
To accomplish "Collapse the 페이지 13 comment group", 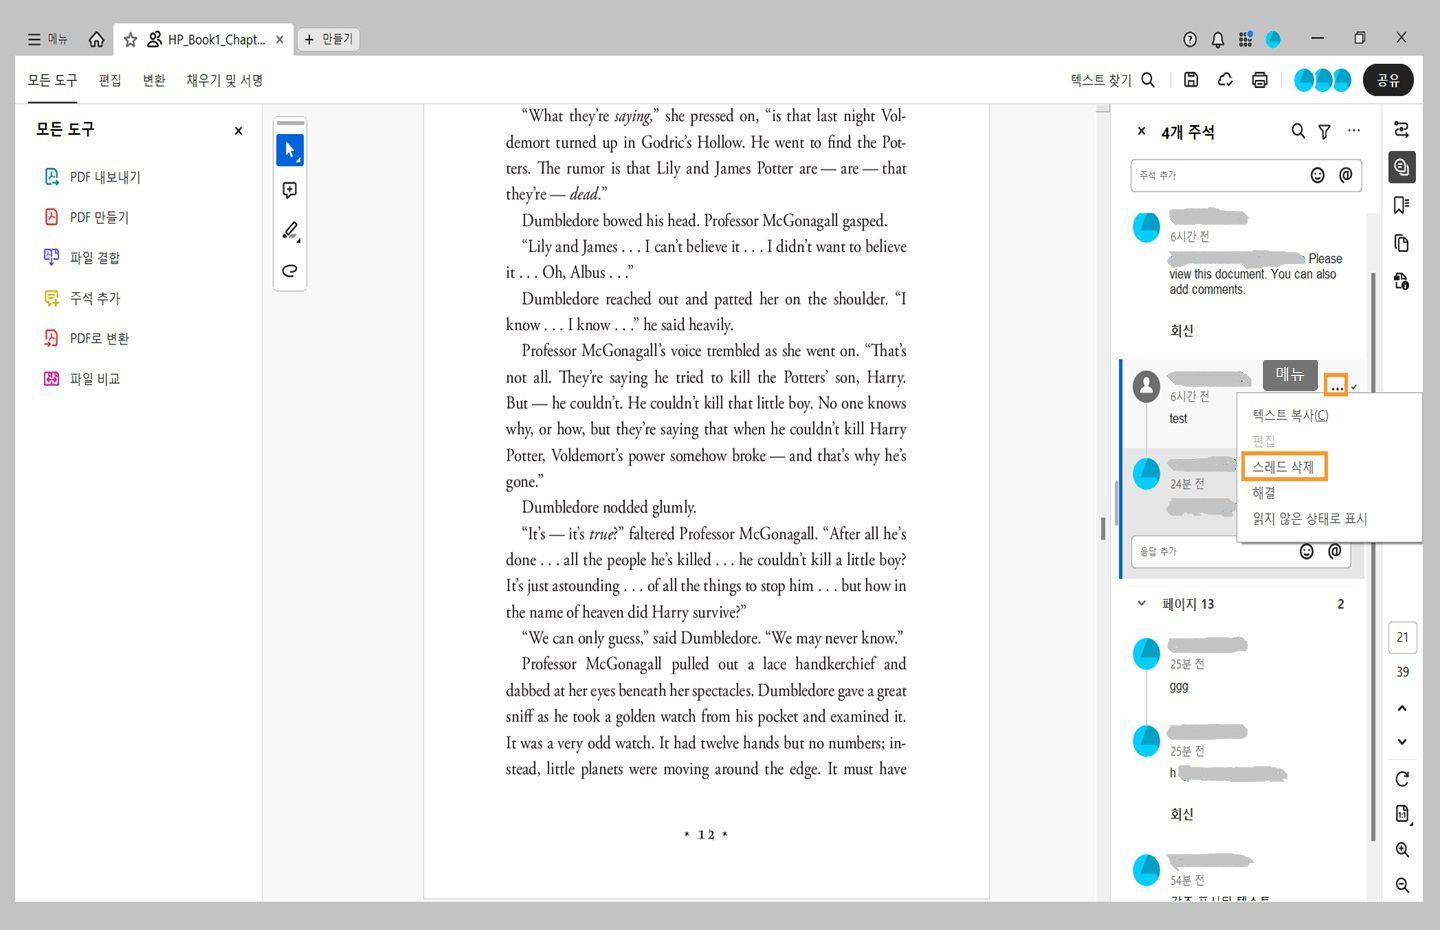I will click(1141, 604).
